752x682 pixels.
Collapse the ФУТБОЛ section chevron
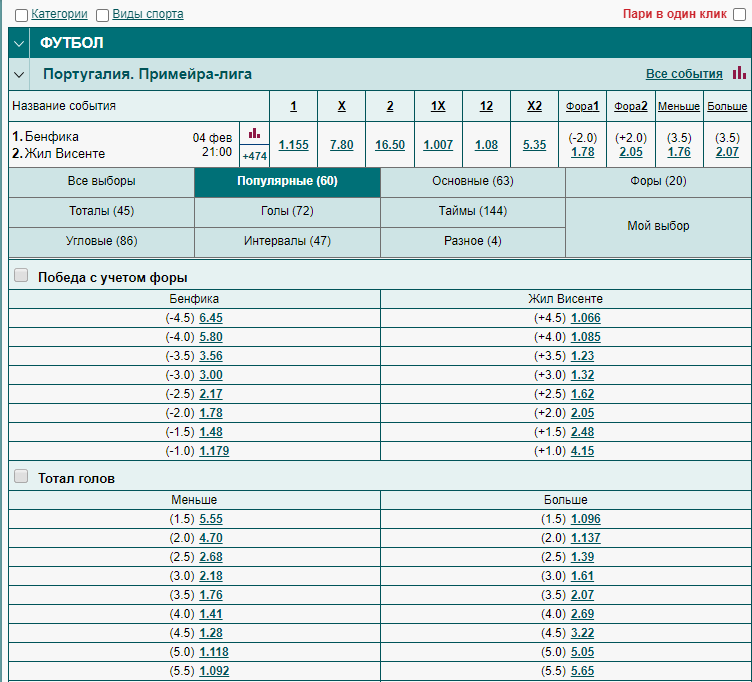[19, 43]
